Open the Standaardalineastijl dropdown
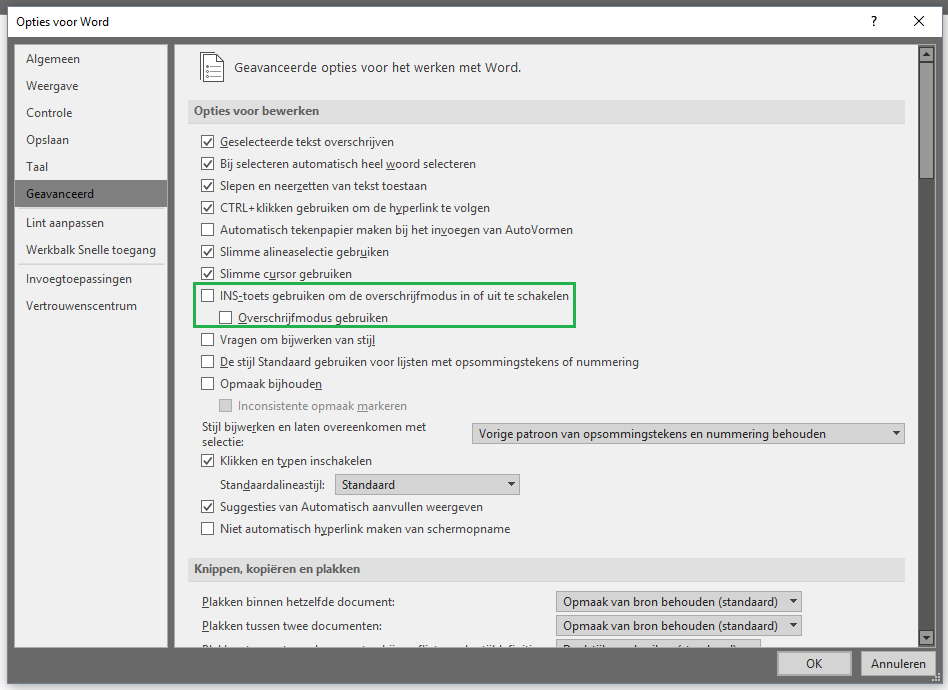This screenshot has width=948, height=690. [427, 484]
